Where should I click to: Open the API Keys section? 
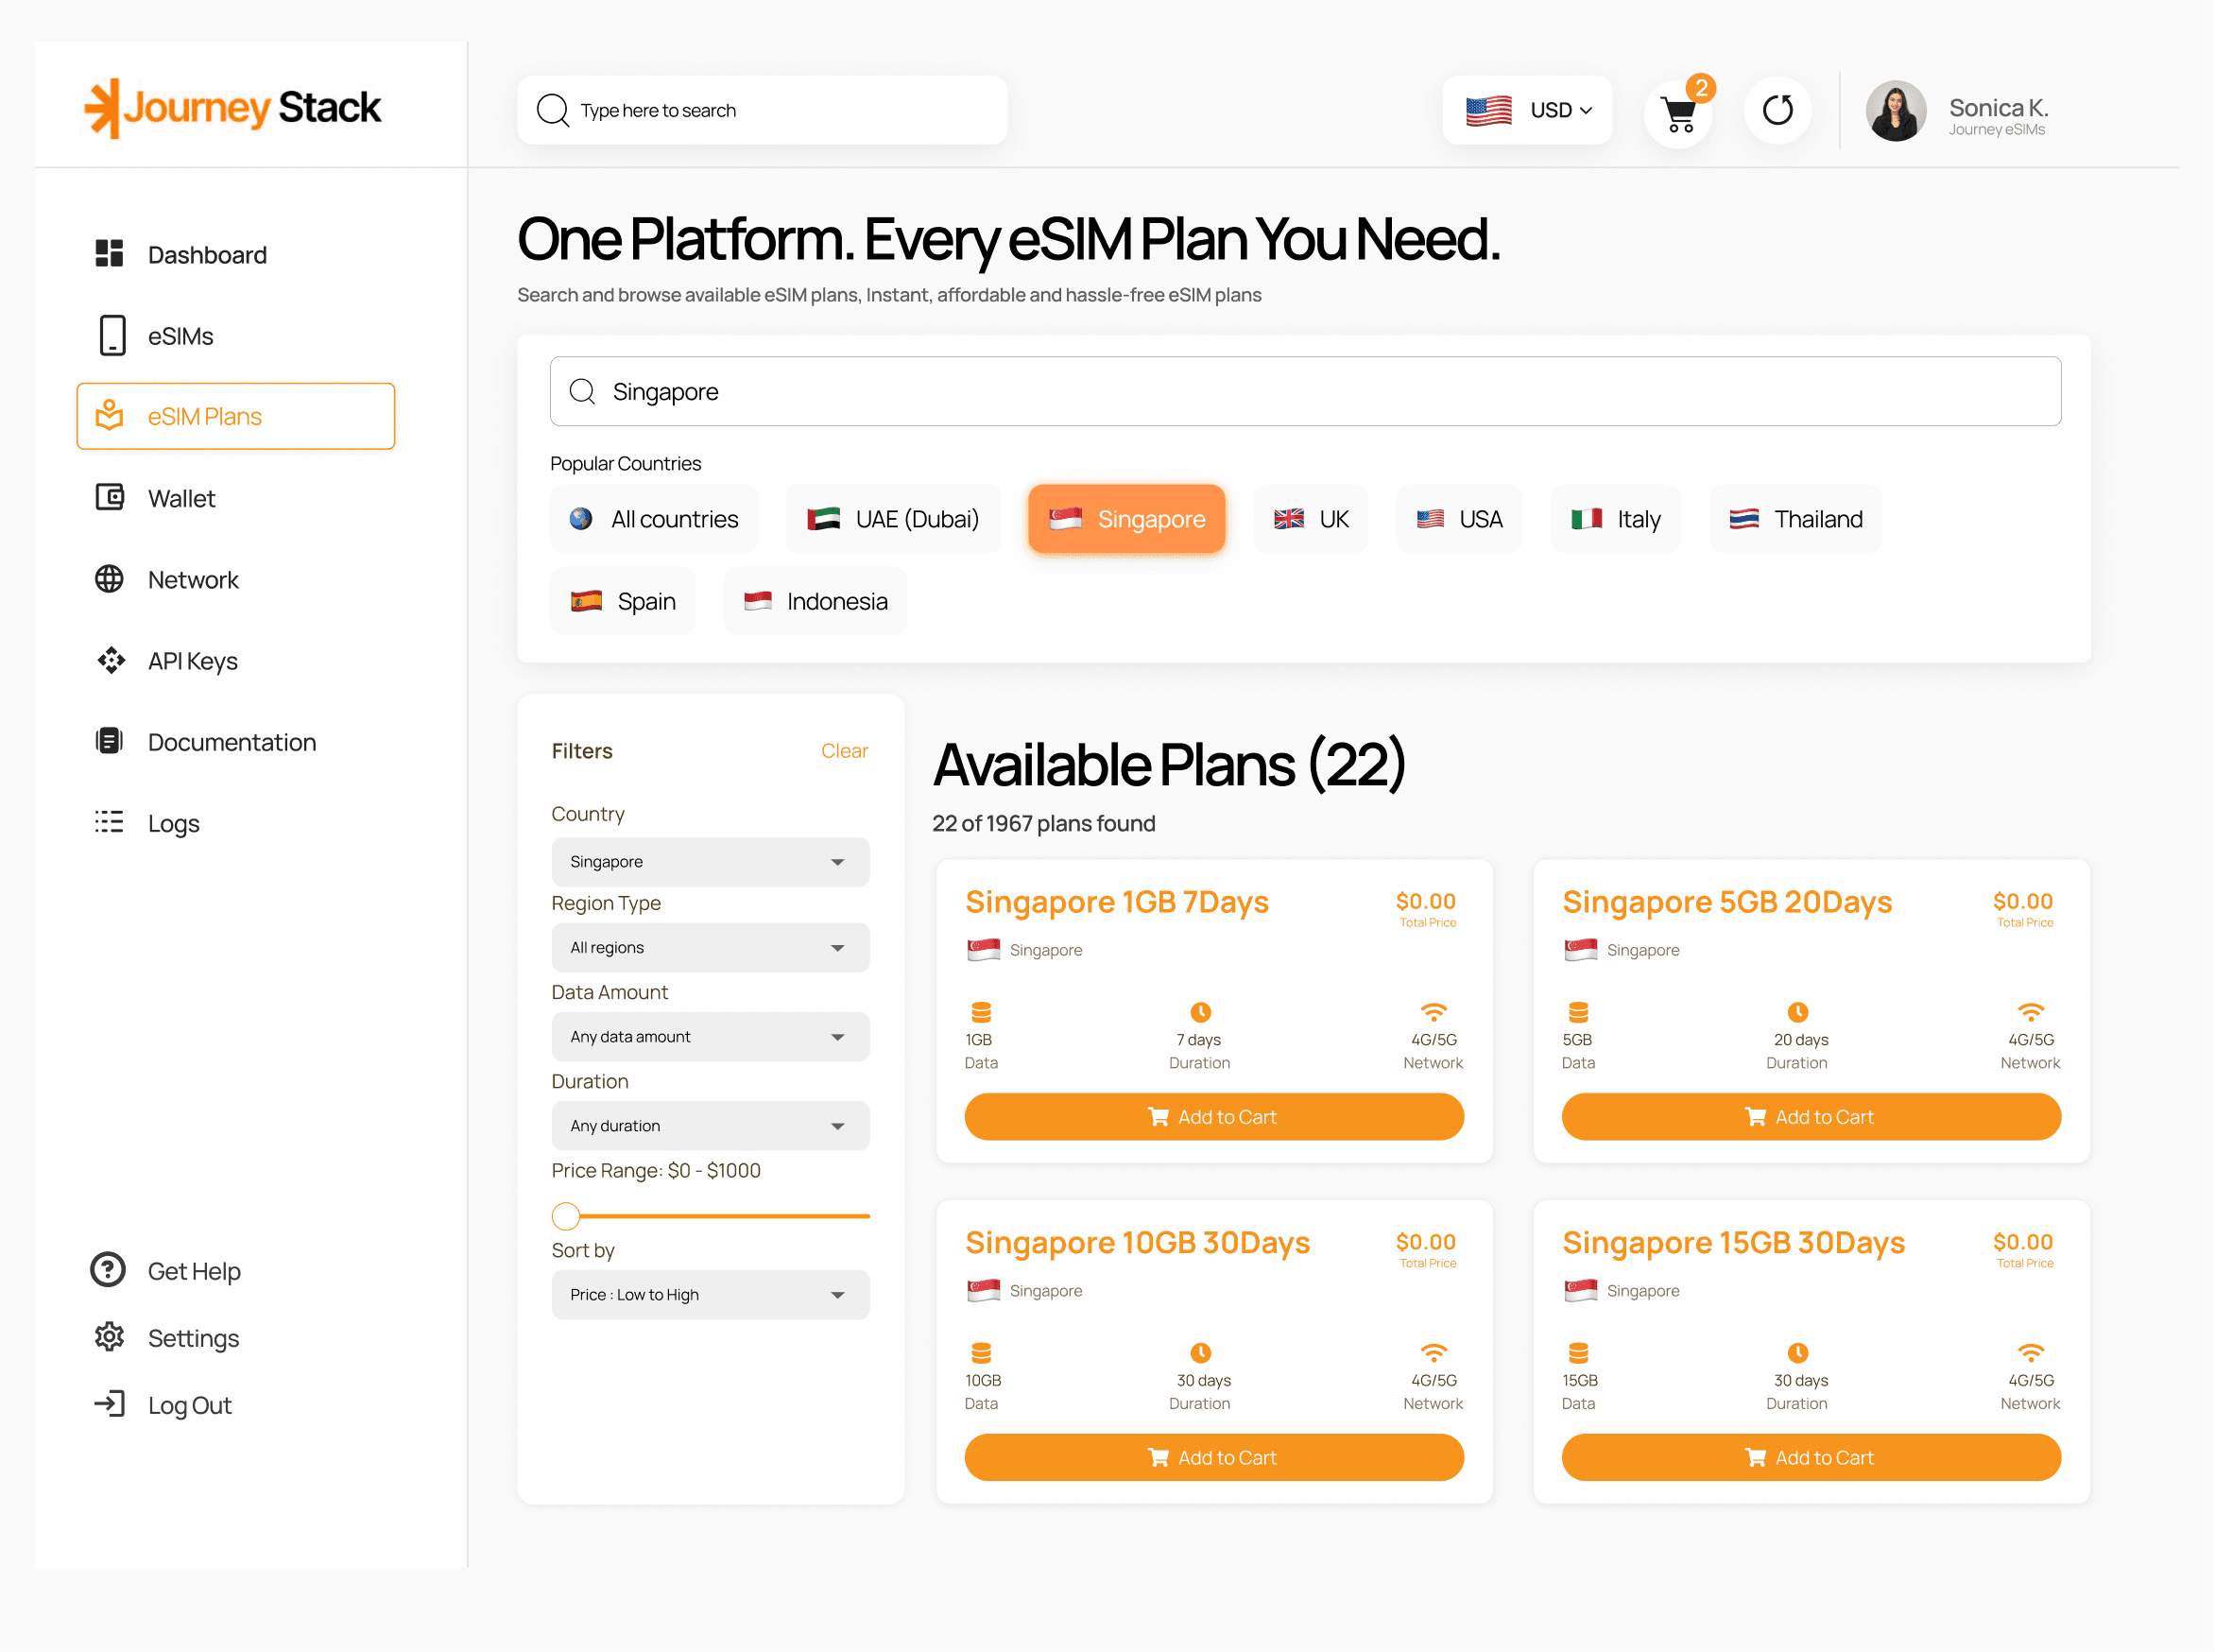click(192, 661)
